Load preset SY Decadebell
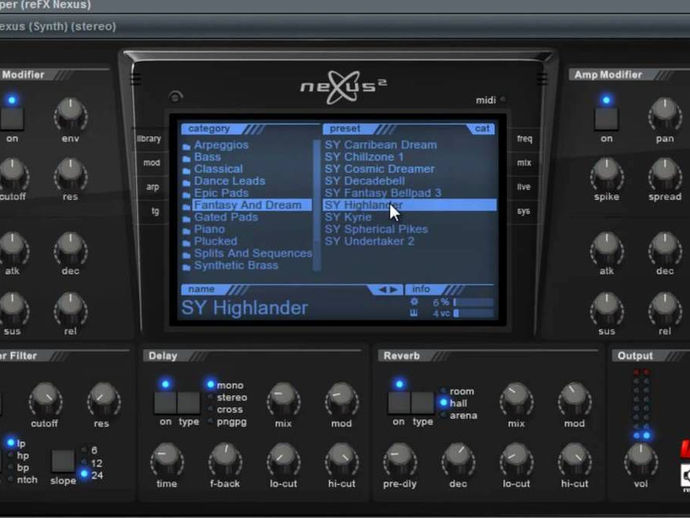This screenshot has height=518, width=690. [x=365, y=181]
